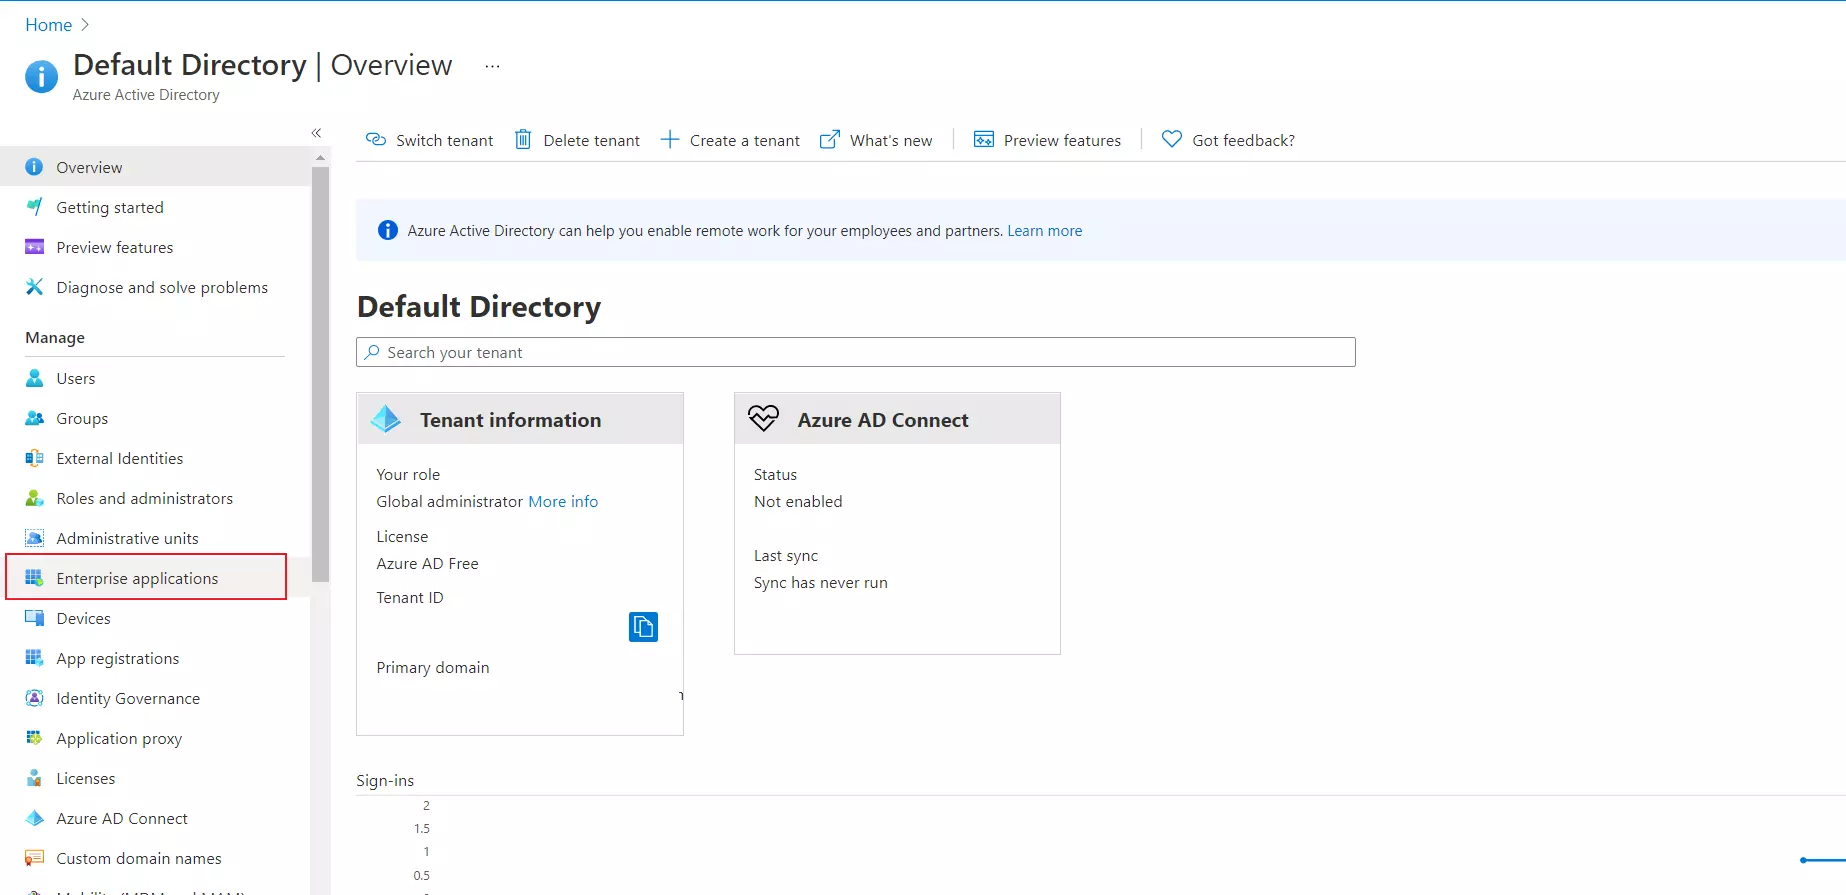This screenshot has height=895, width=1846.
Task: Open Licenses in the sidebar
Action: pos(155,778)
